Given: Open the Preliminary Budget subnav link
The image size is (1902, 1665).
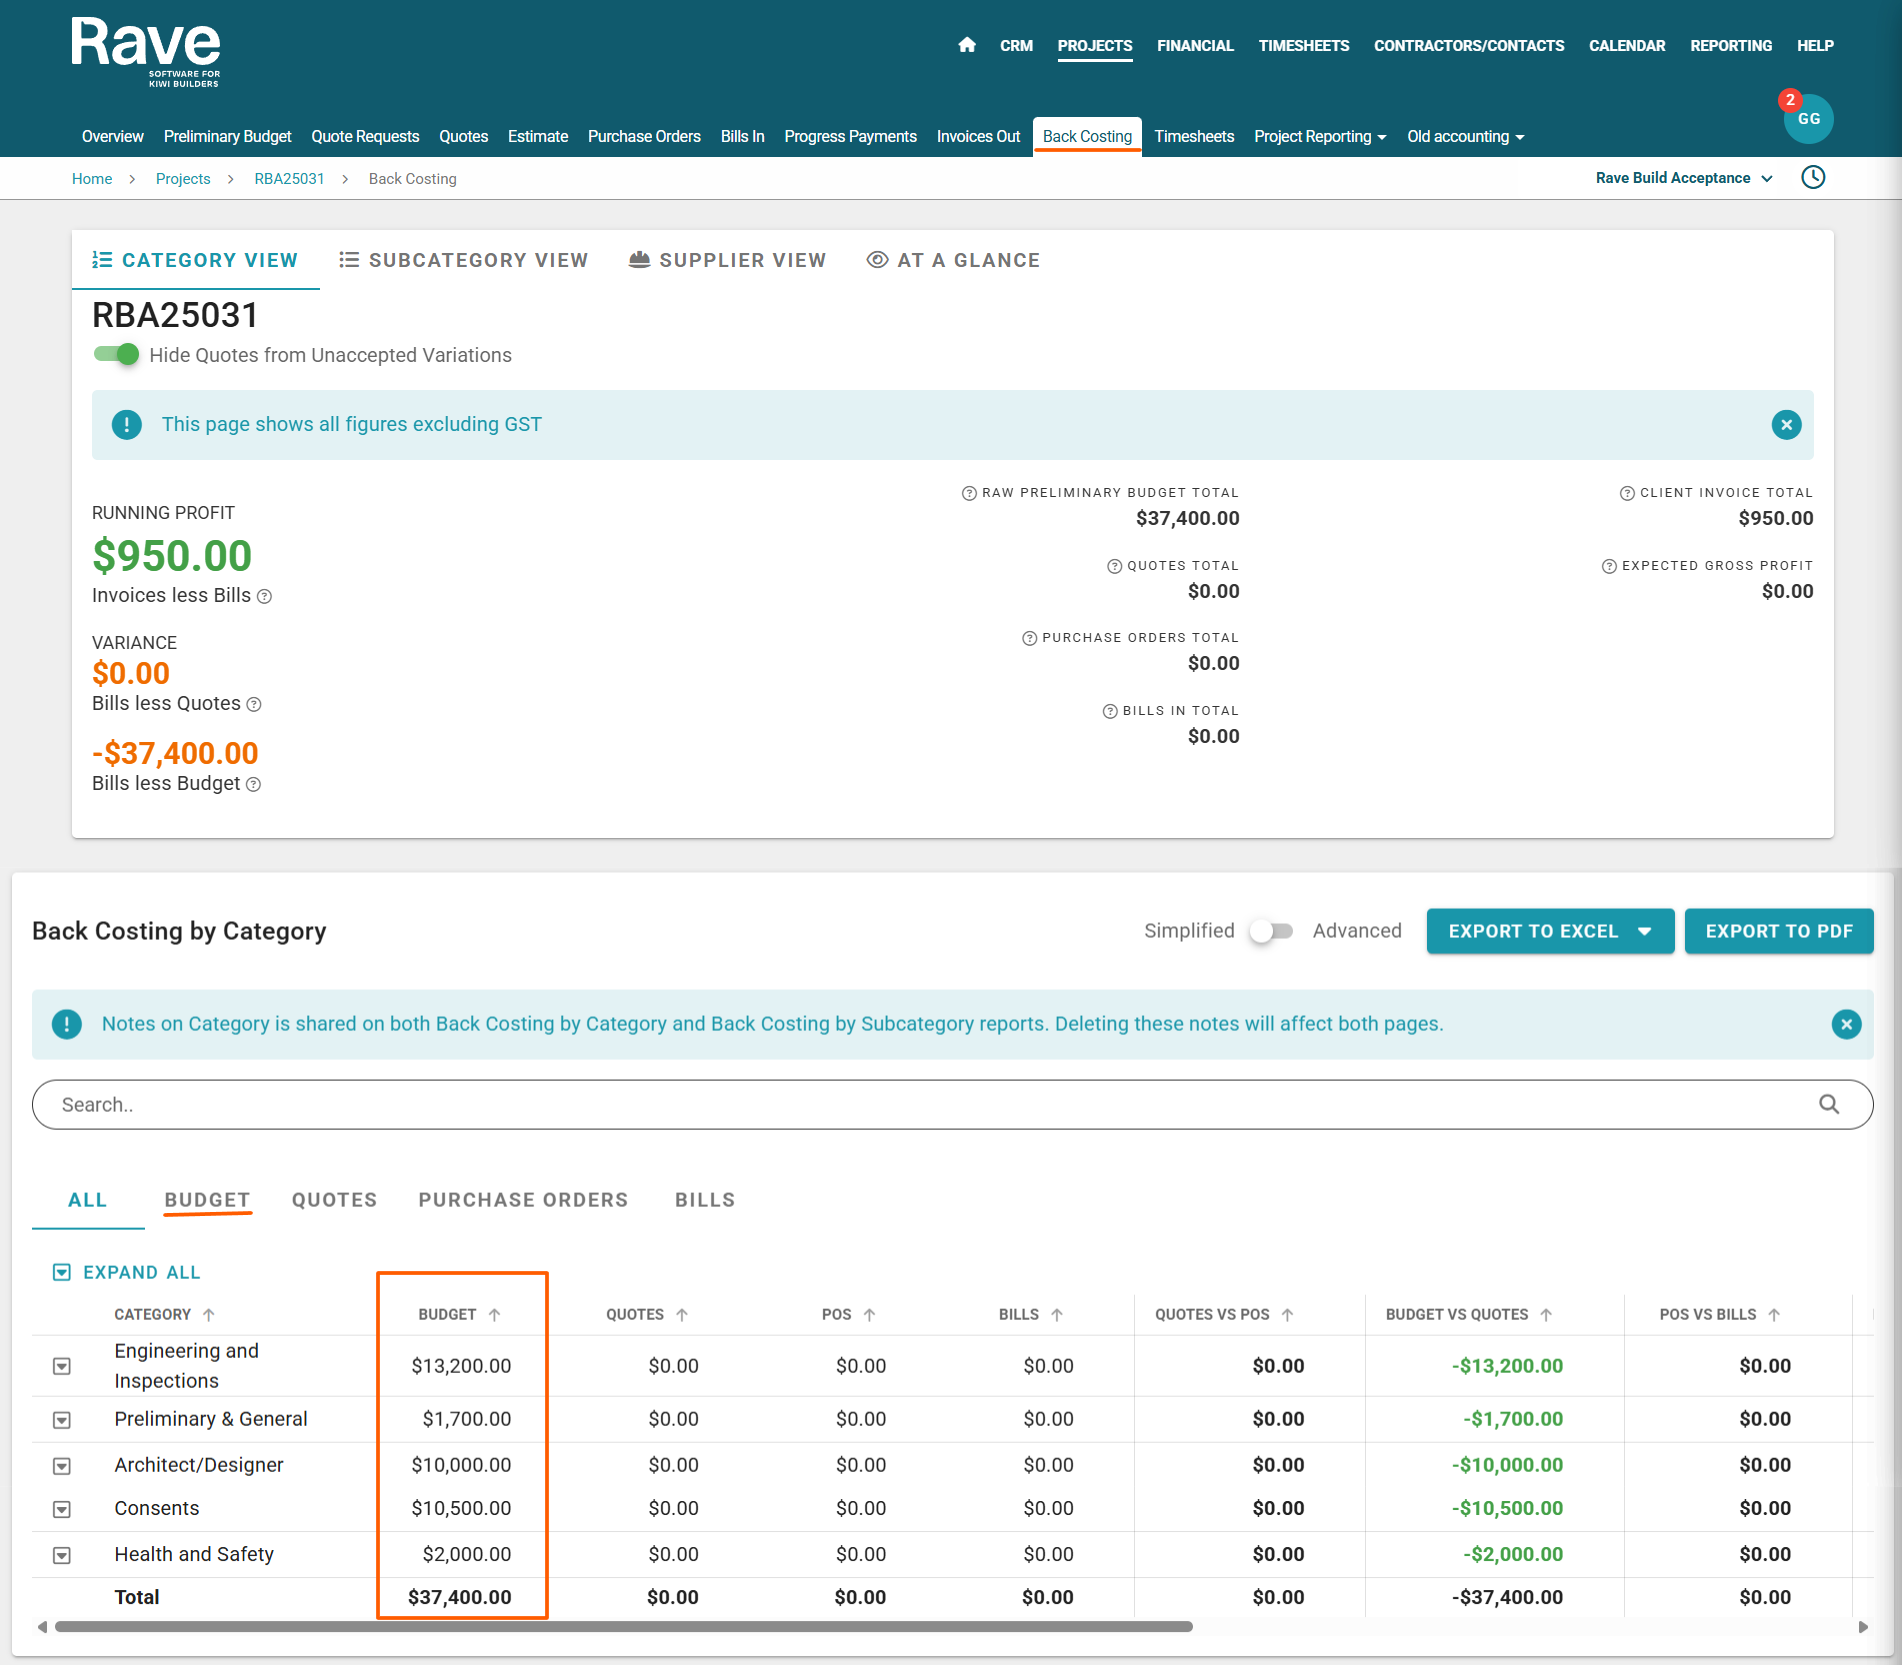Looking at the screenshot, I should [228, 137].
